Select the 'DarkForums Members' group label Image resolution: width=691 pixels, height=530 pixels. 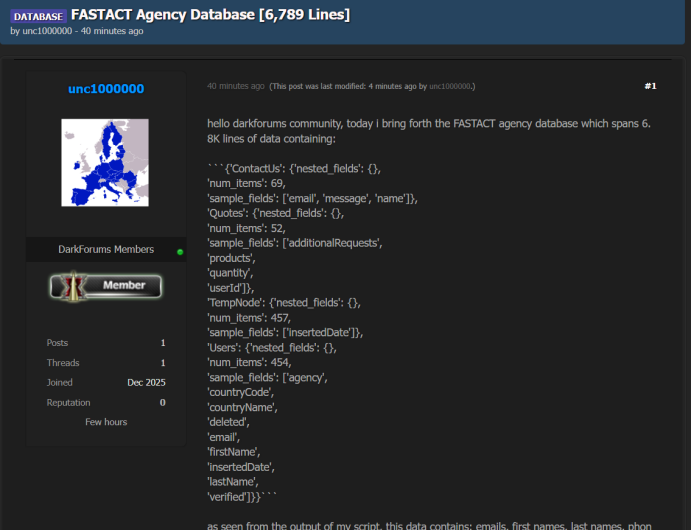point(106,249)
